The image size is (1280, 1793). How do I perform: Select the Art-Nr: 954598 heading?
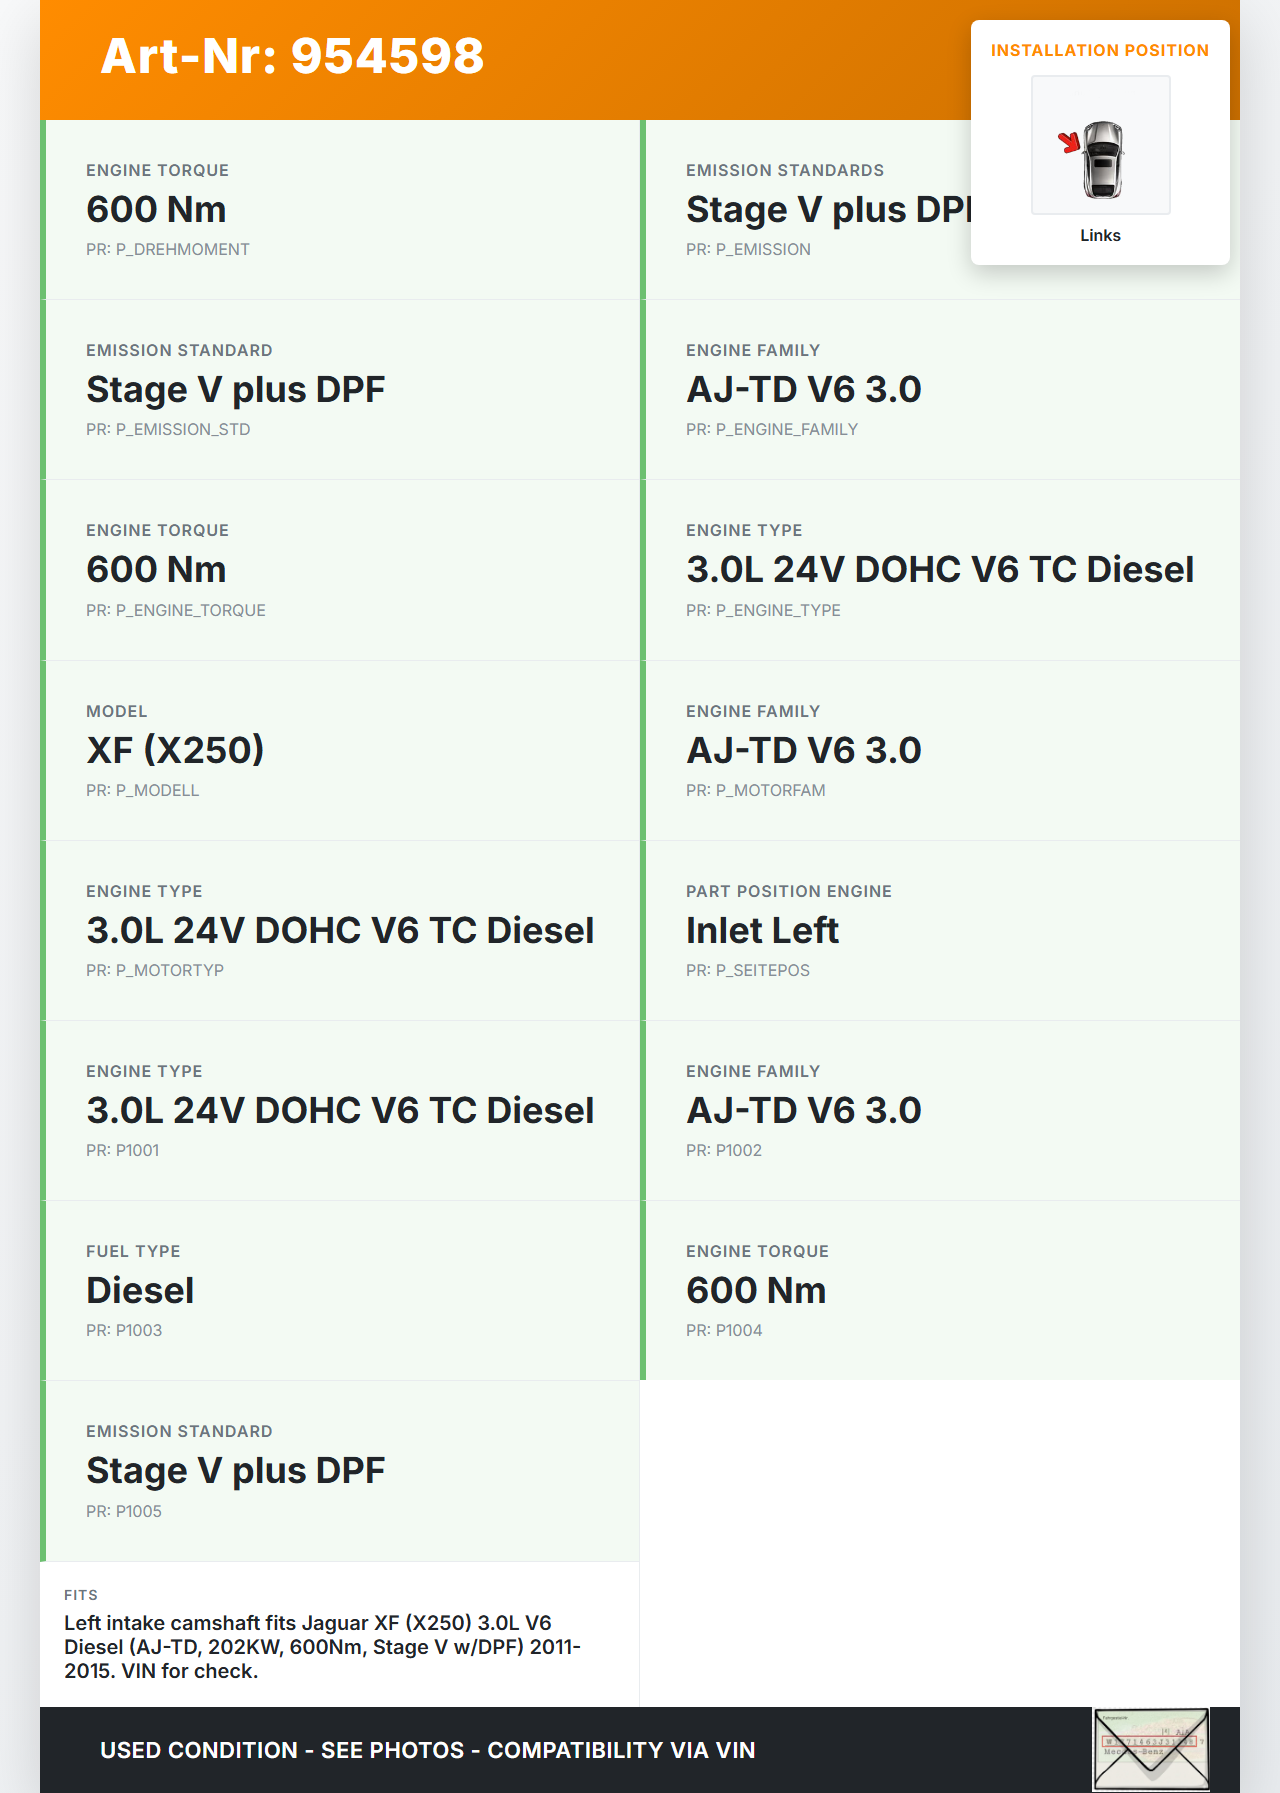(x=292, y=56)
